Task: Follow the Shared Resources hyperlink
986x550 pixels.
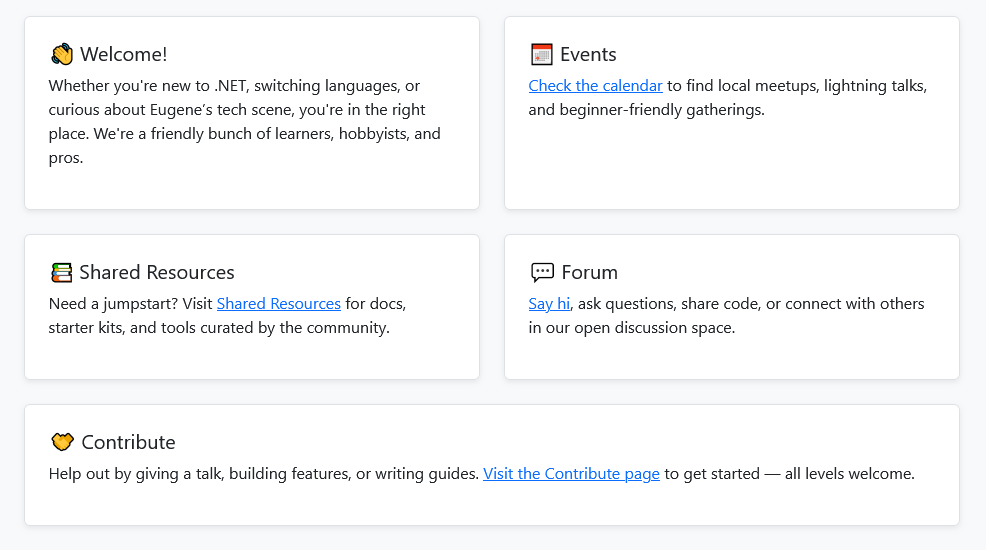Action: point(279,304)
